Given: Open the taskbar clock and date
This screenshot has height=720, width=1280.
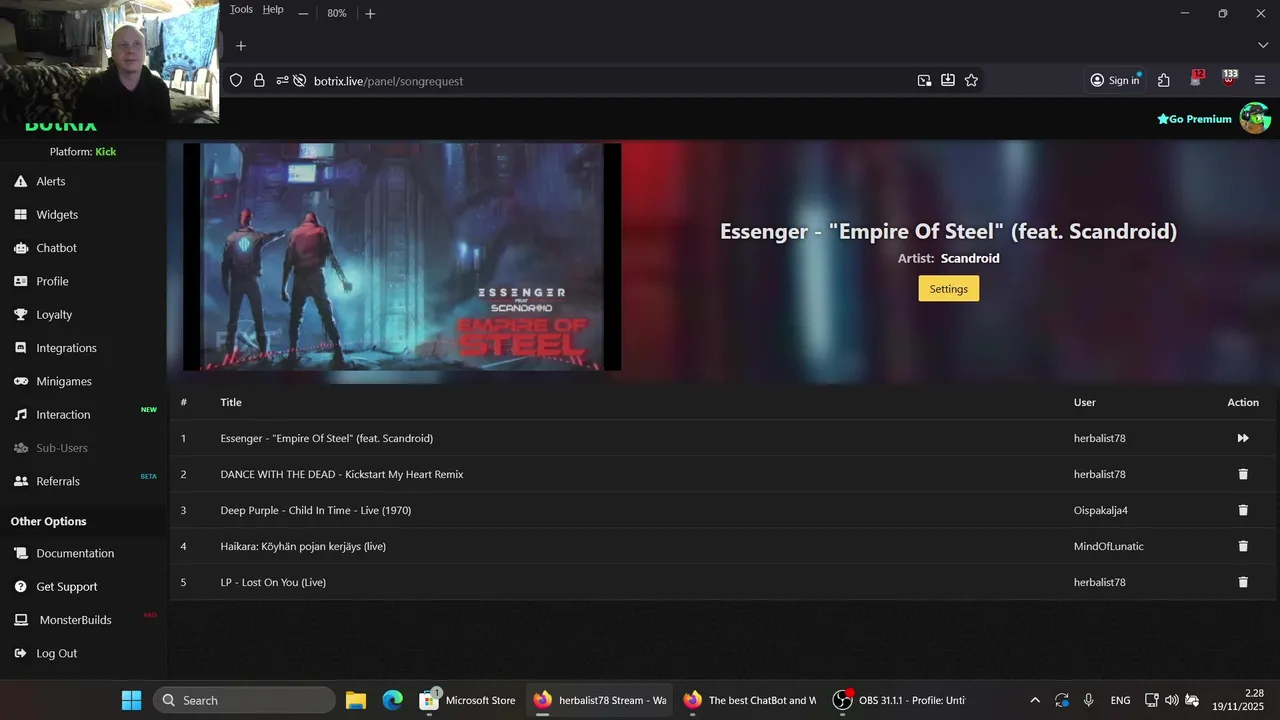Looking at the screenshot, I should [x=1239, y=700].
